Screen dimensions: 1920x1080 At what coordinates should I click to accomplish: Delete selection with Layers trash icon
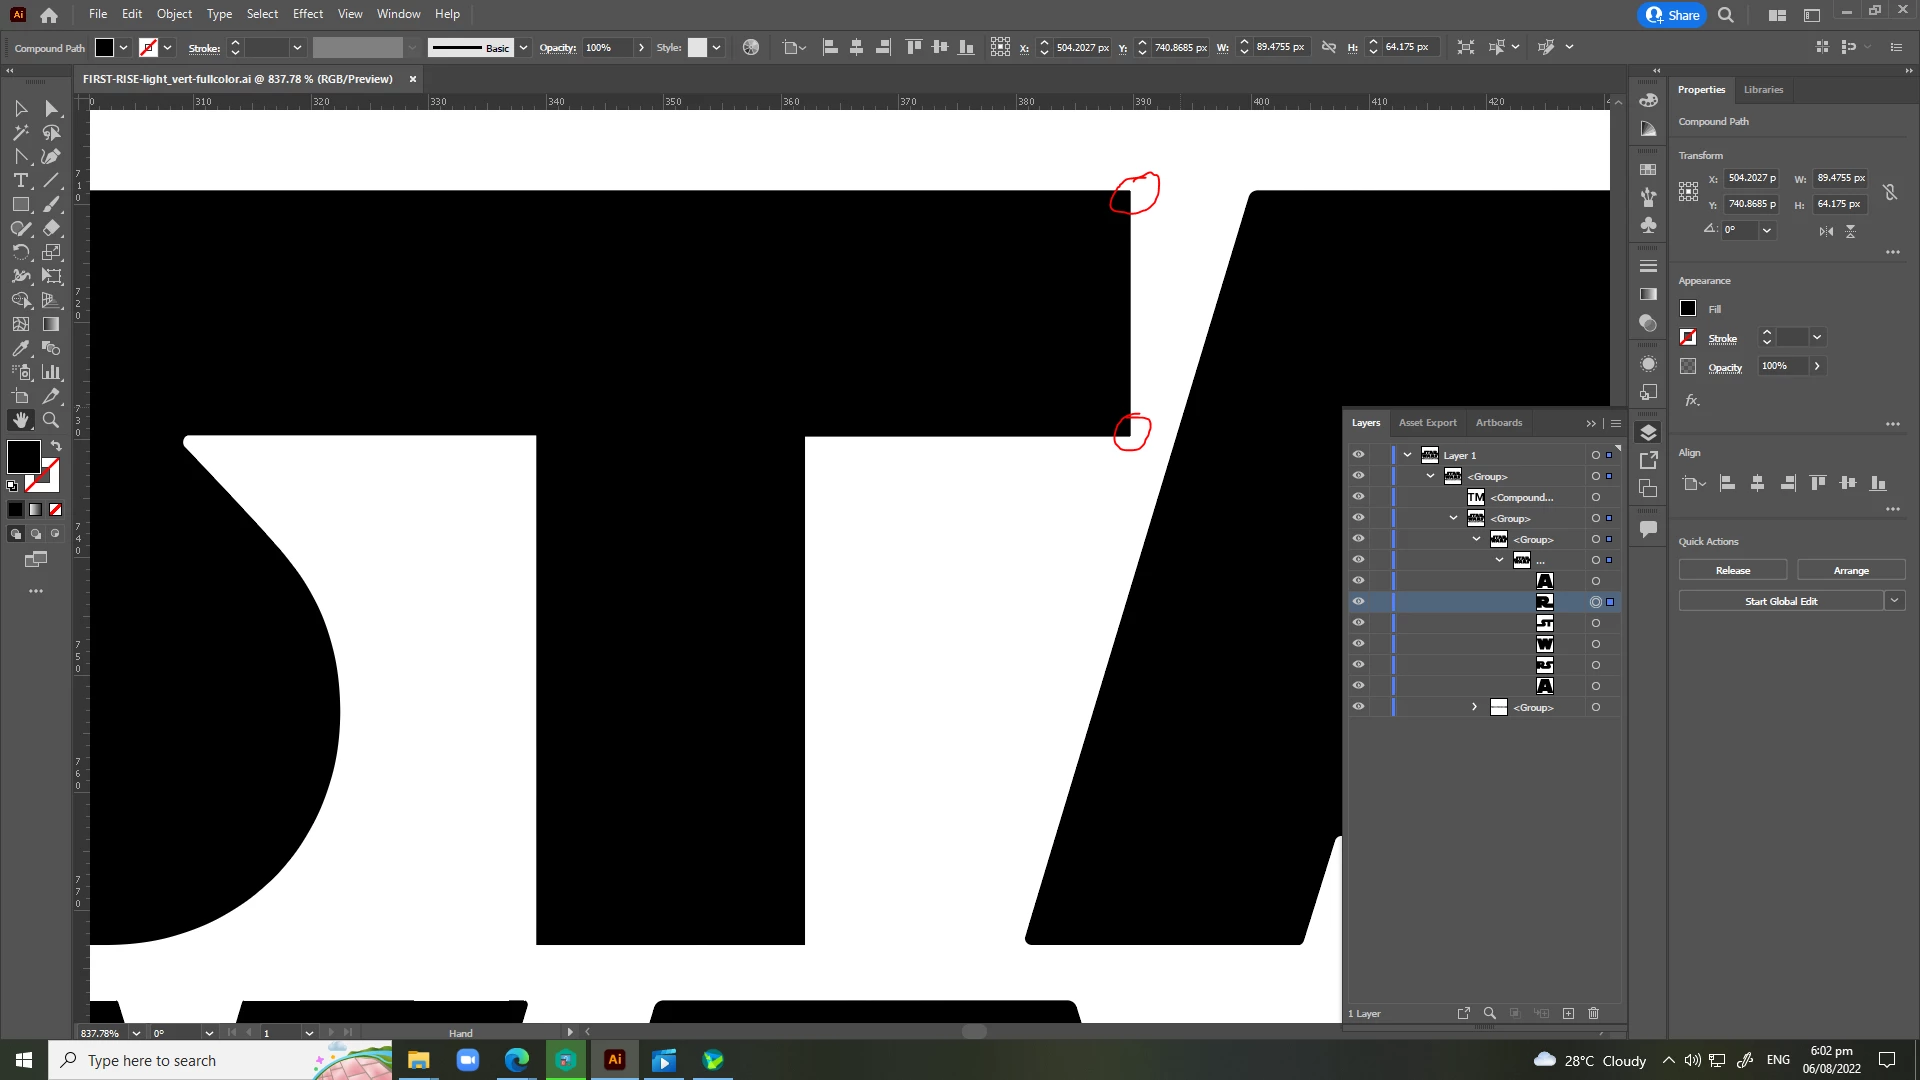(x=1594, y=1013)
